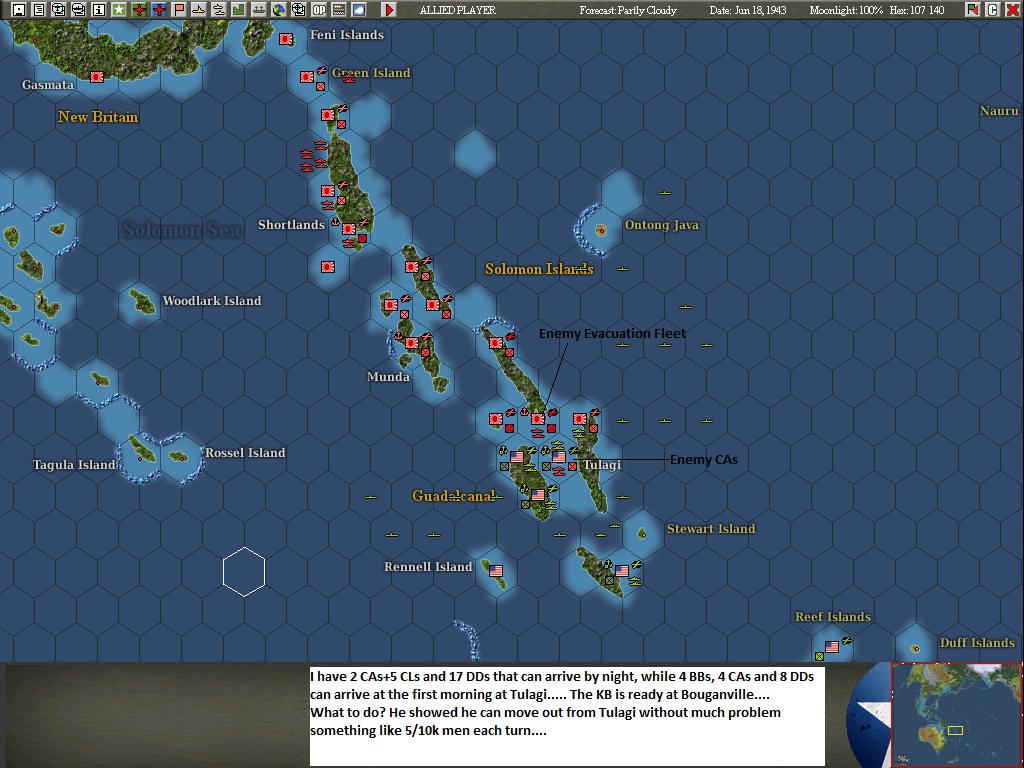
Task: Select the Japanese base flag at Green Island
Action: click(307, 77)
